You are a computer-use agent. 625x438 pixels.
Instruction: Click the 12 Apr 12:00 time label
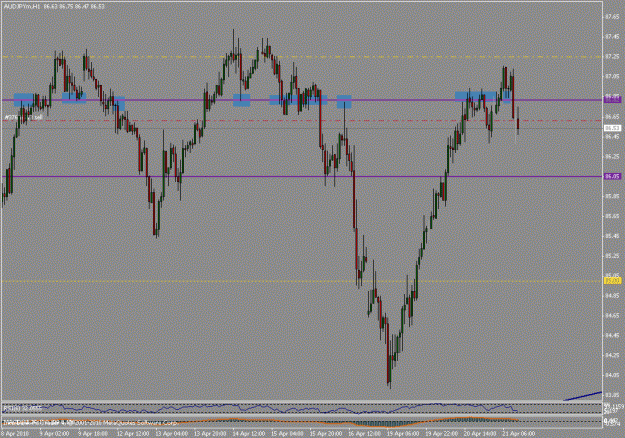132,434
